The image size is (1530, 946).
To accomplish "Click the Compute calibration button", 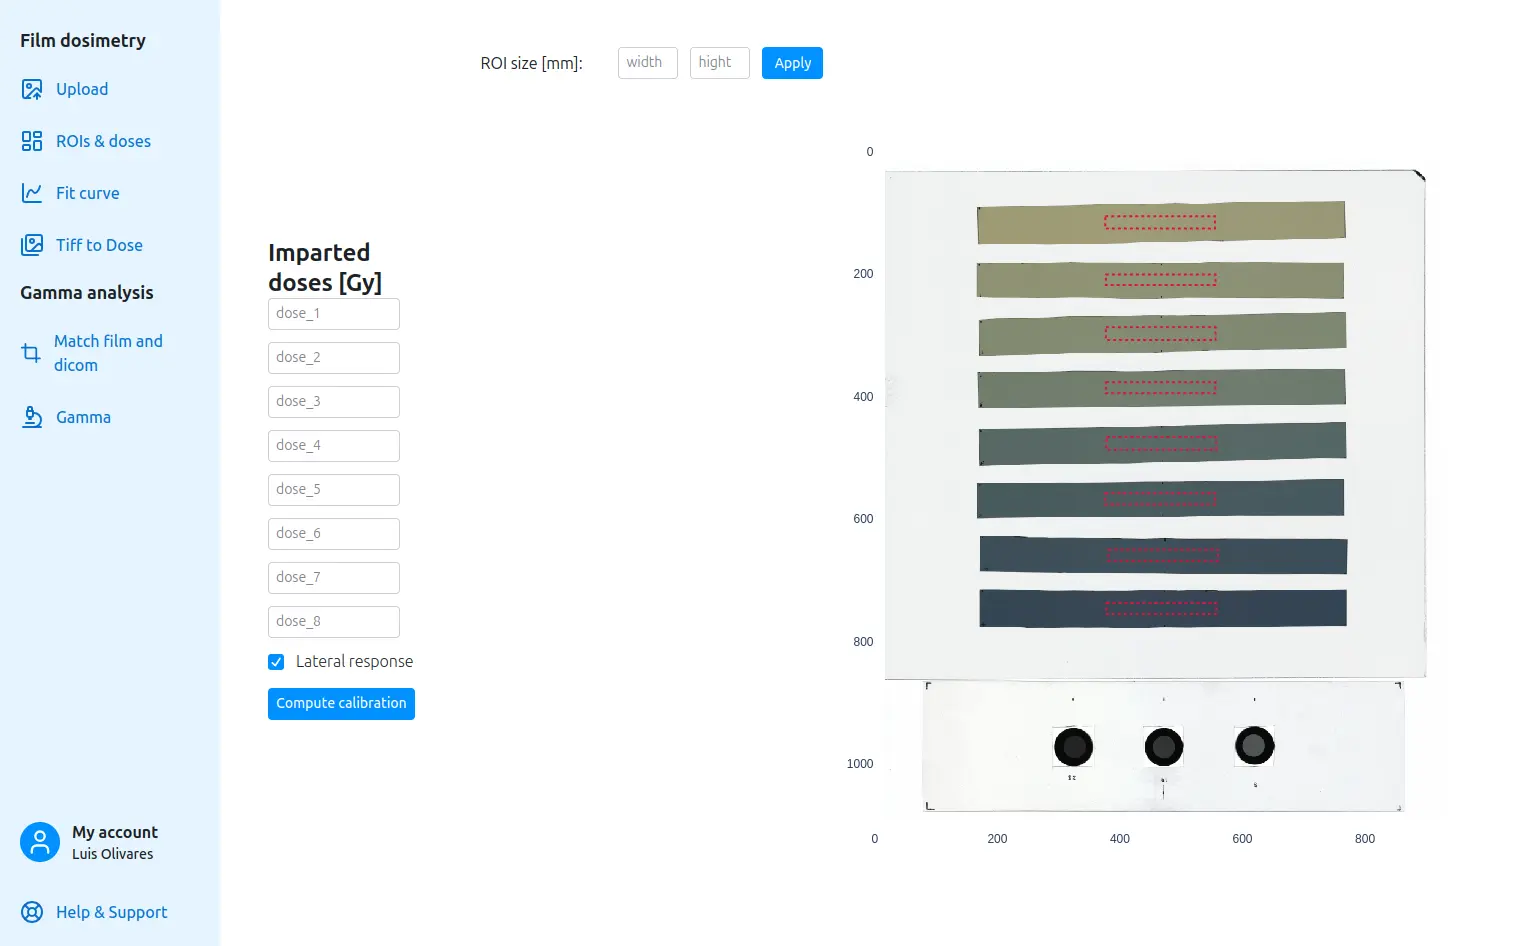I will [x=341, y=704].
